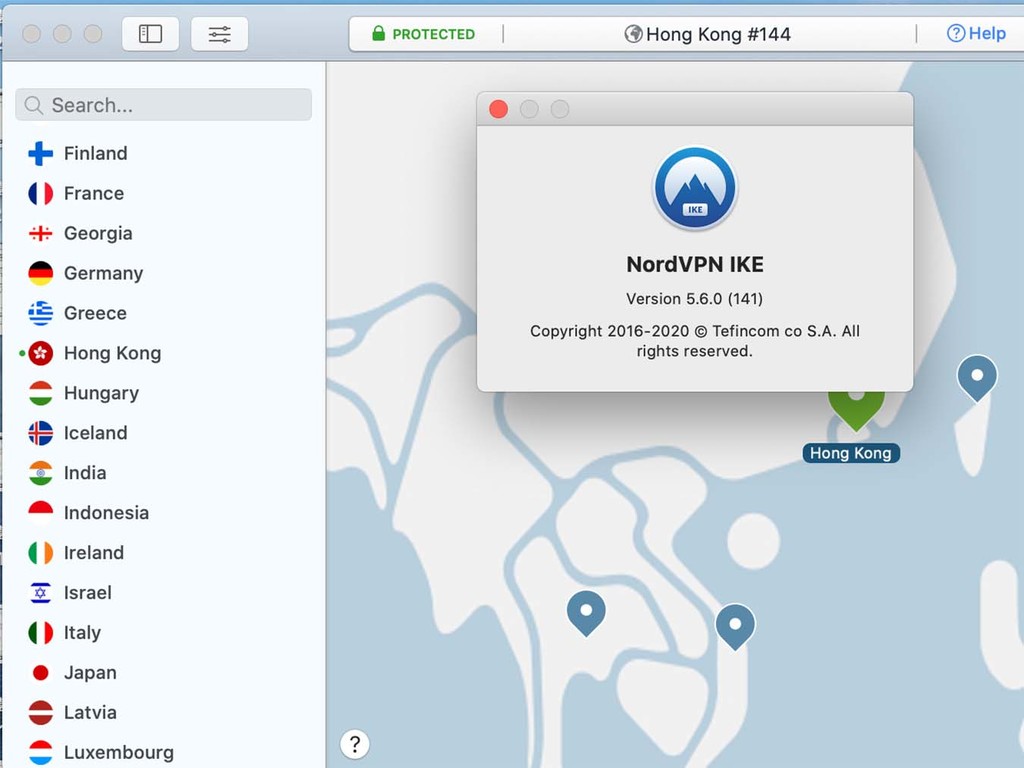Viewport: 1024px width, 768px height.
Task: Expand the India country entry
Action: click(x=85, y=473)
